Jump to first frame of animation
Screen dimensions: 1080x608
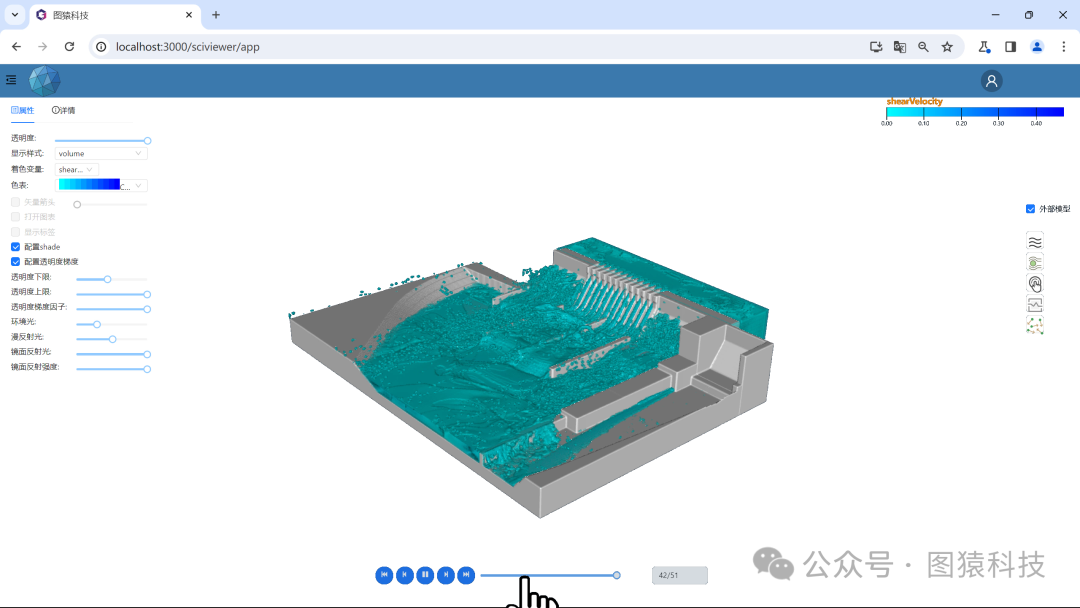point(384,575)
